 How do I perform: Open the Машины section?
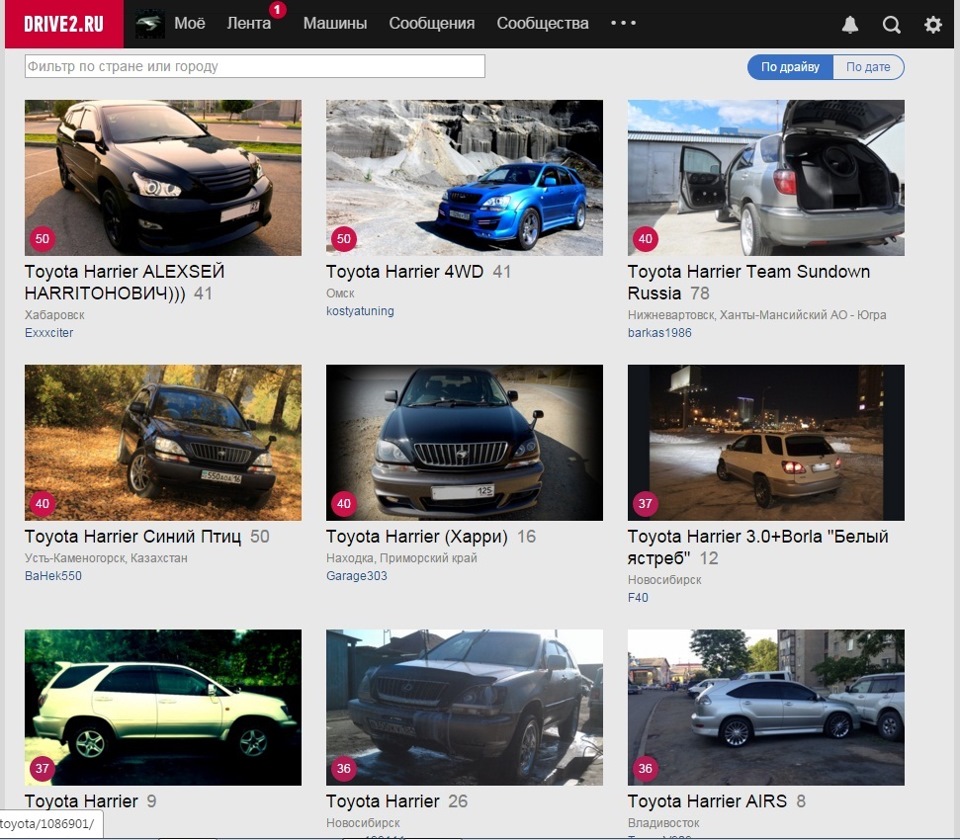point(335,23)
